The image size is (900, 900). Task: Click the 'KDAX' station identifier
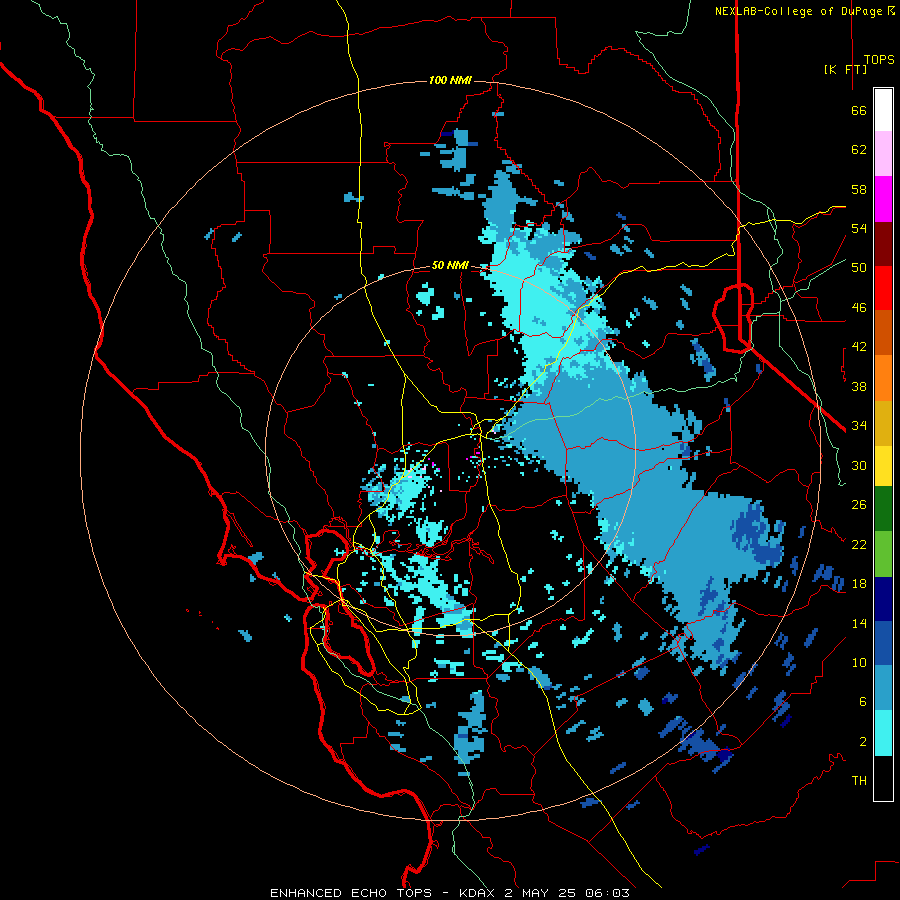click(x=479, y=893)
